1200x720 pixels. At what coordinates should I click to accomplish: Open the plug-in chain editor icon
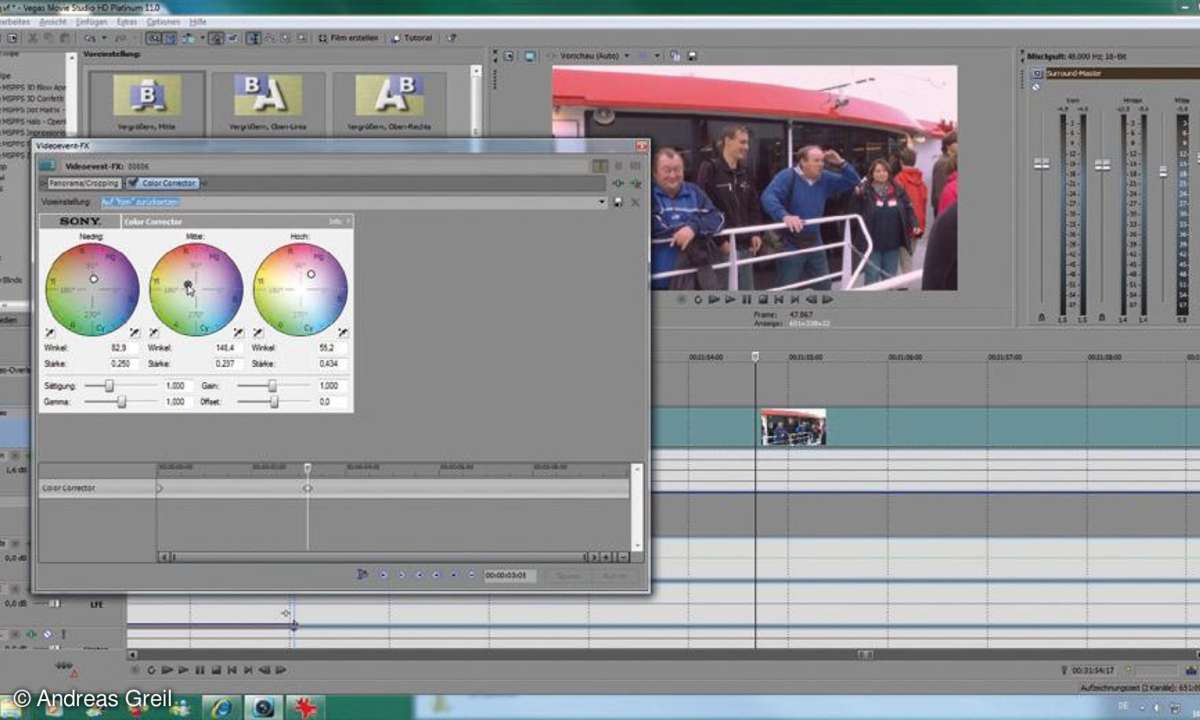618,183
